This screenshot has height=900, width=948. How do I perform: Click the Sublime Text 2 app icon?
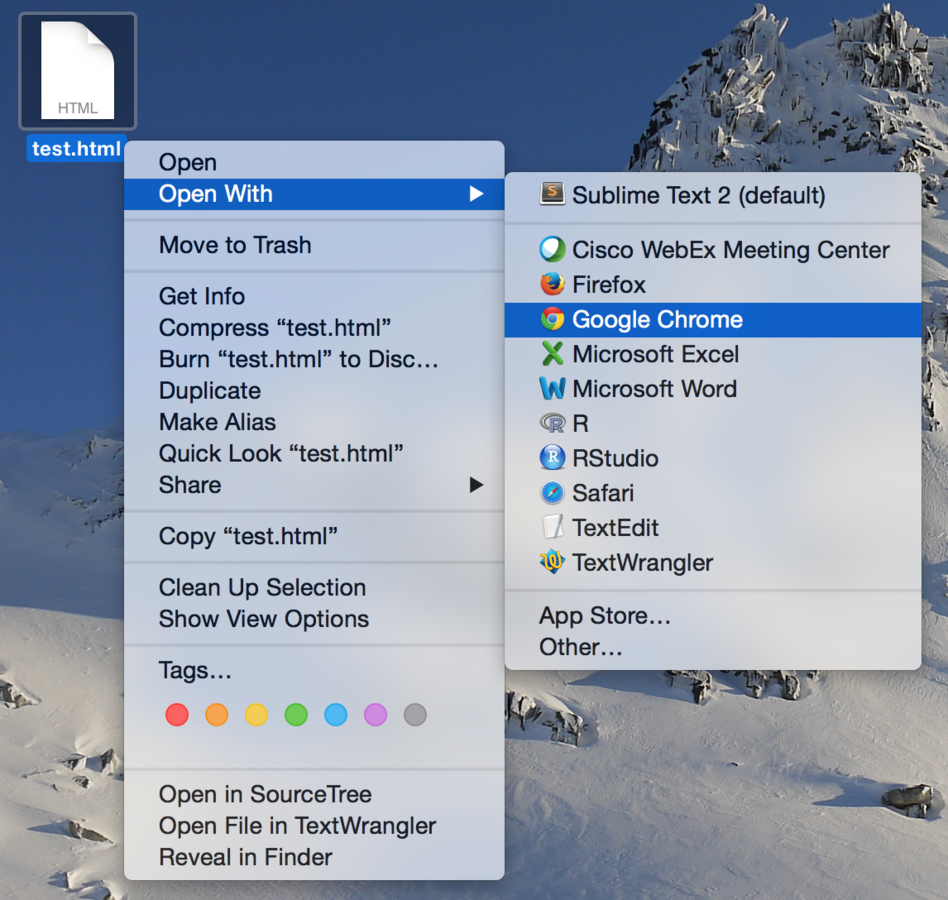pos(552,194)
